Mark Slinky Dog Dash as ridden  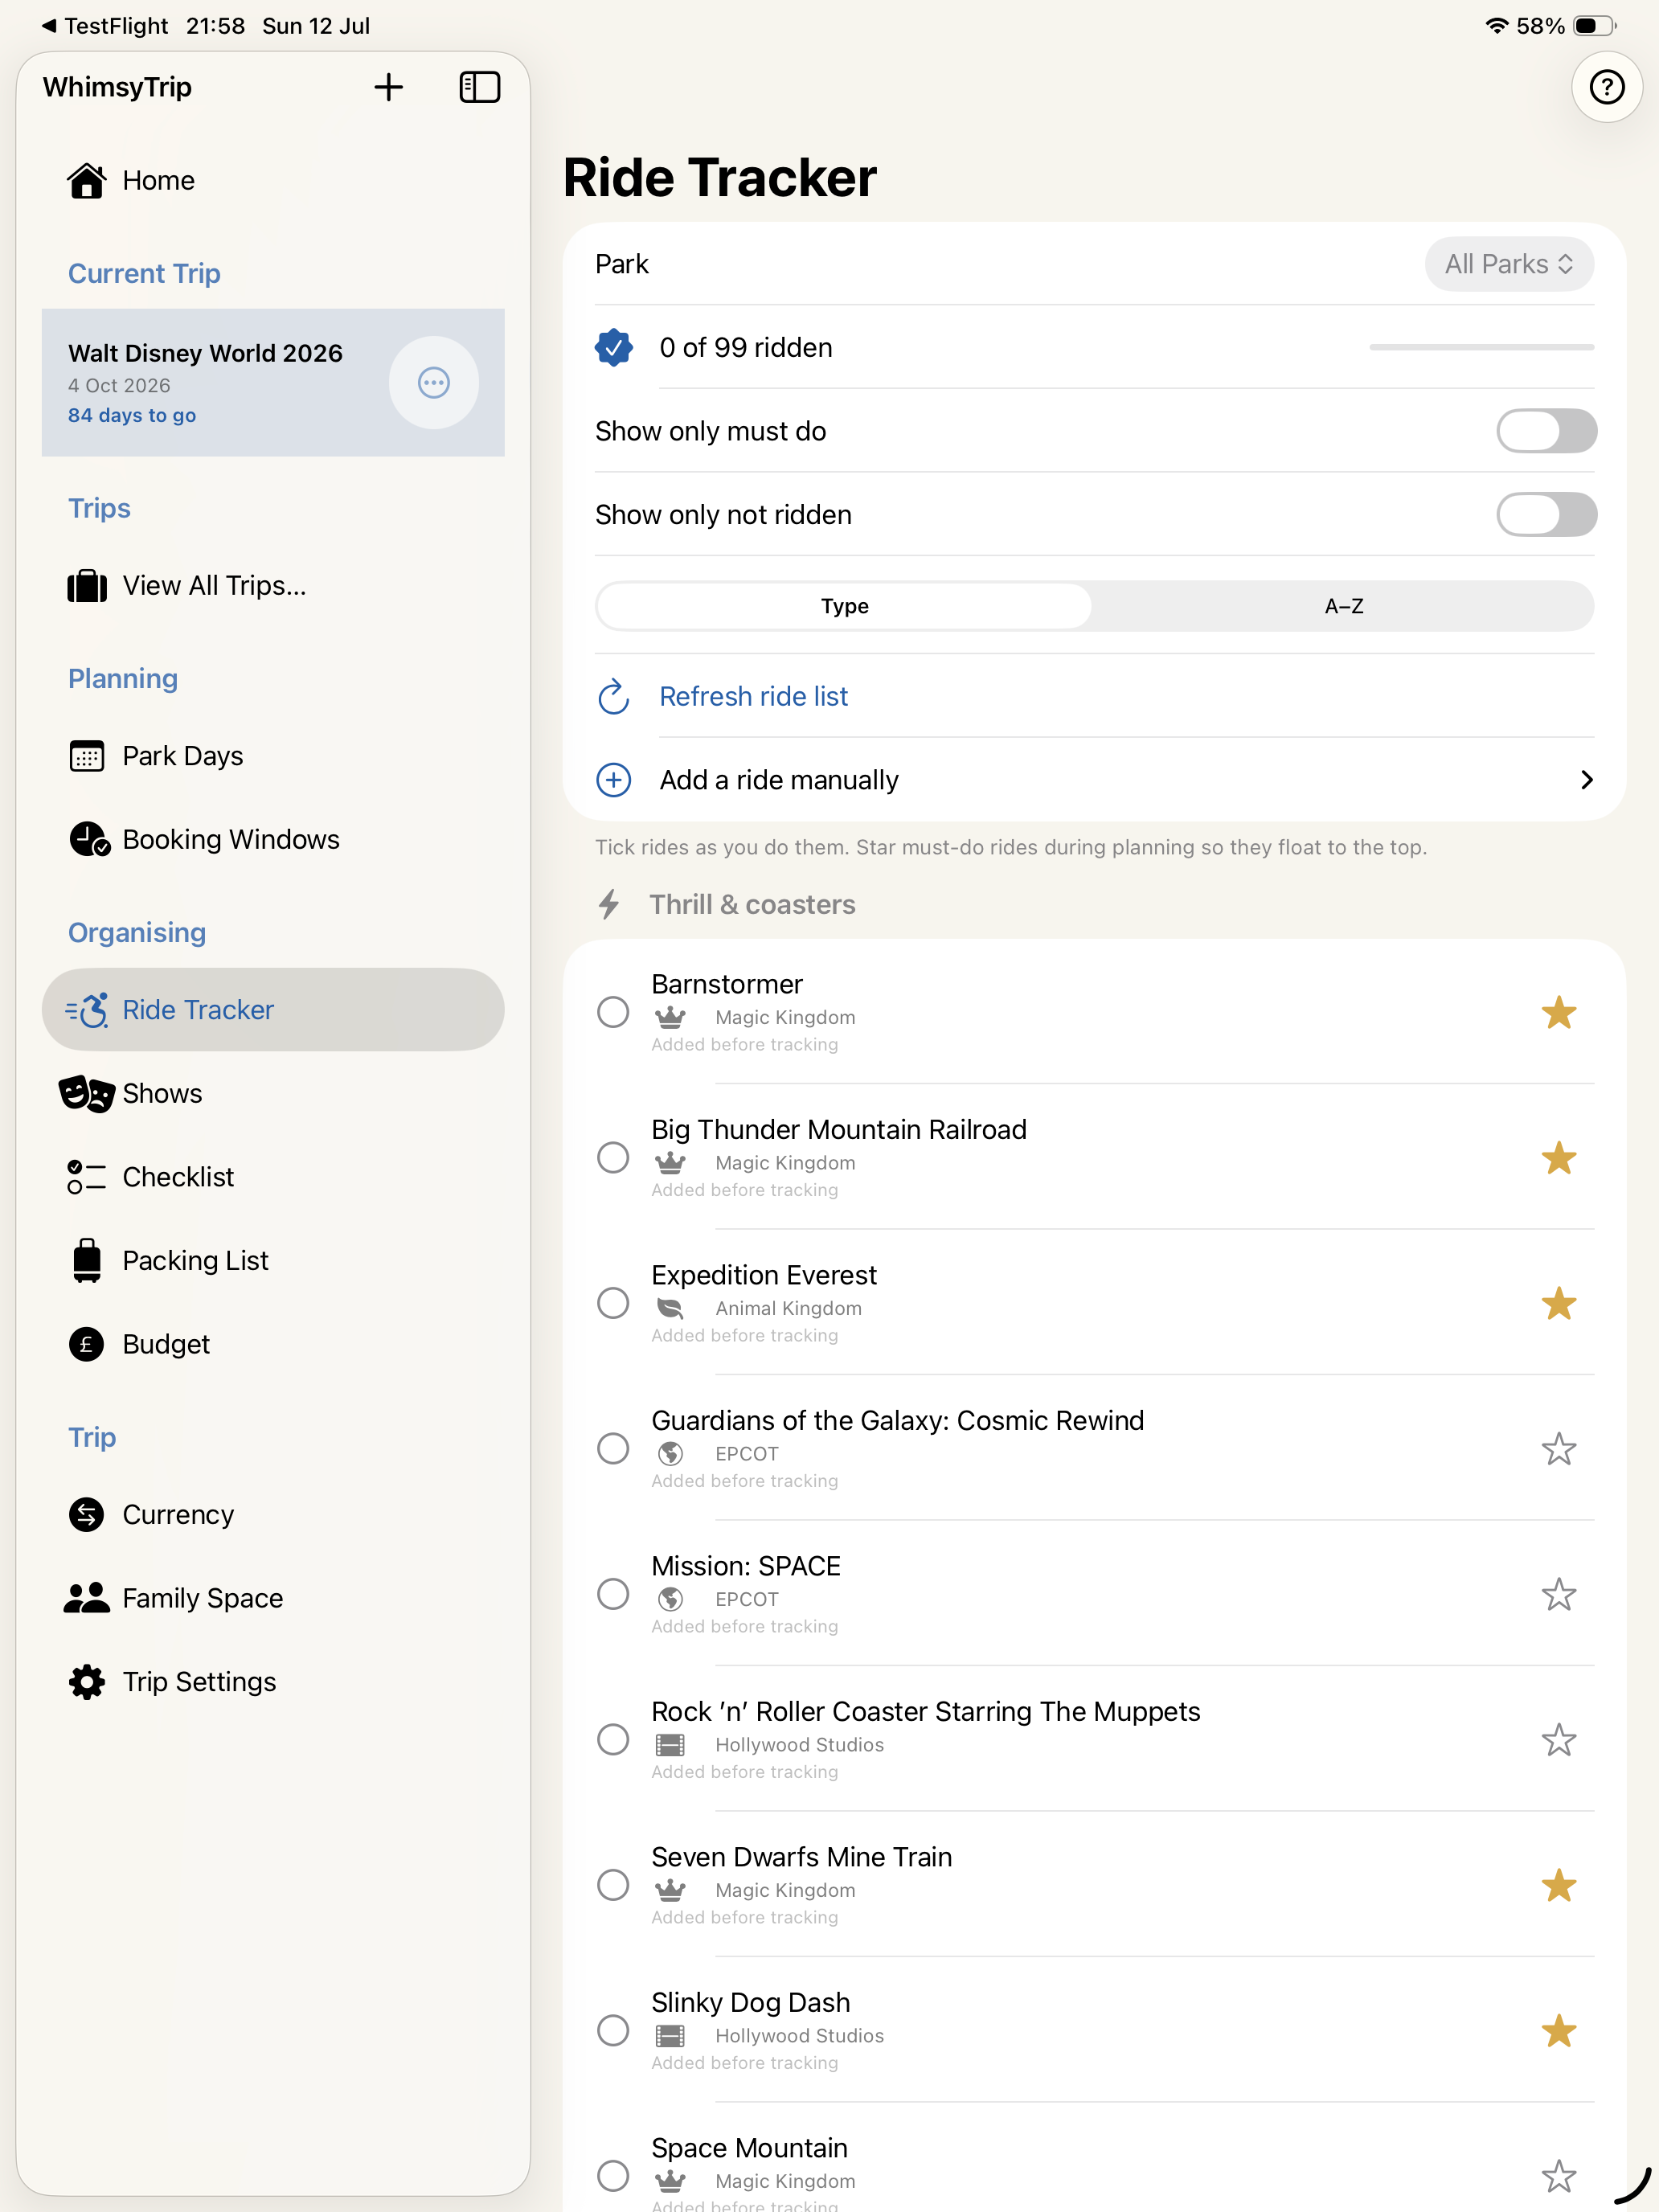pos(613,2031)
